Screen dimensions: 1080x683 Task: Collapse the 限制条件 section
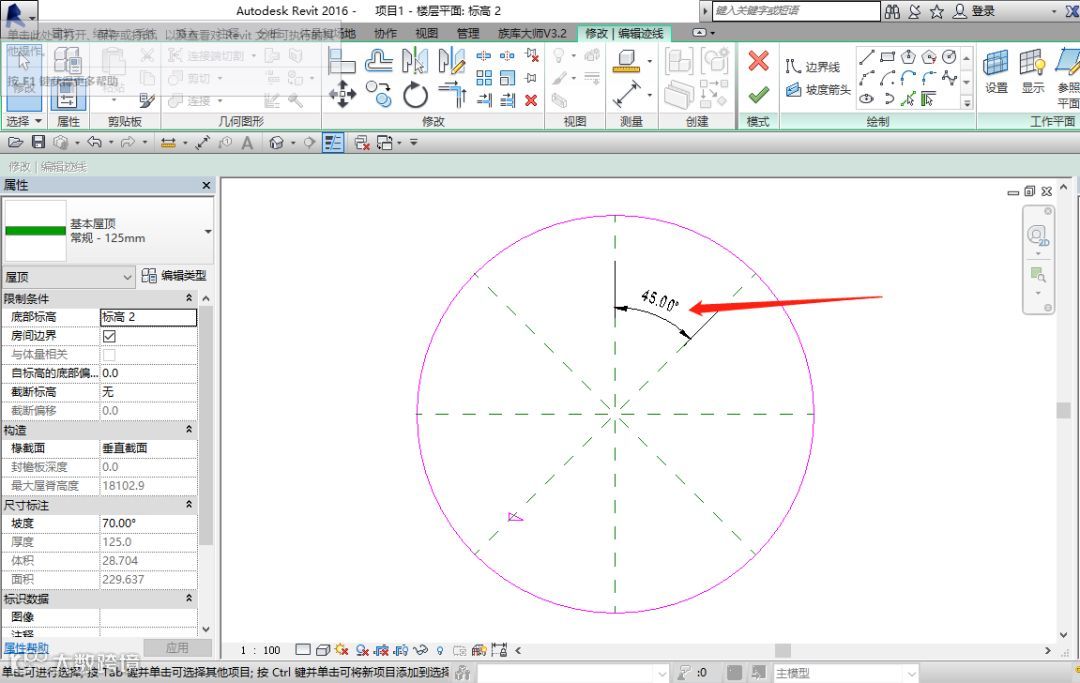pyautogui.click(x=189, y=298)
